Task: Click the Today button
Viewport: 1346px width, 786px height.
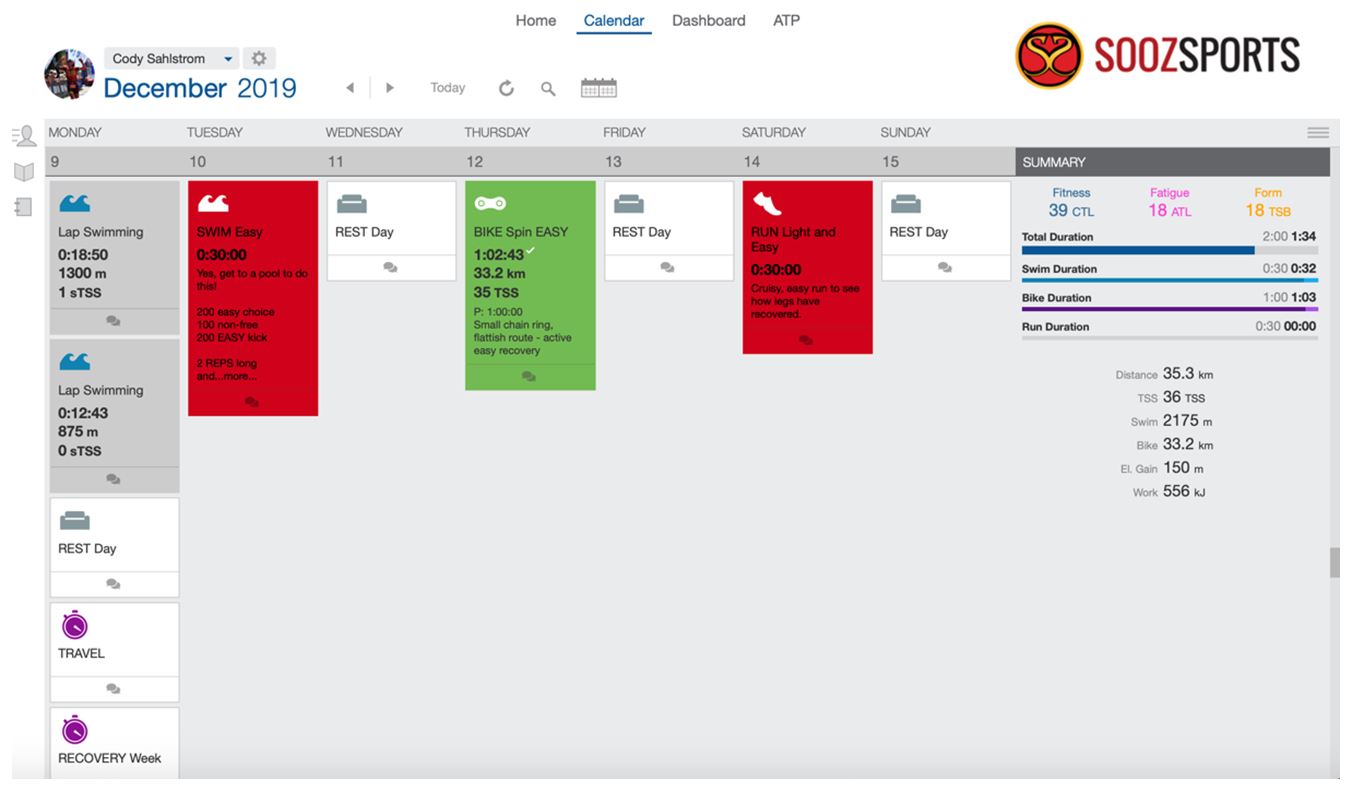Action: point(447,88)
